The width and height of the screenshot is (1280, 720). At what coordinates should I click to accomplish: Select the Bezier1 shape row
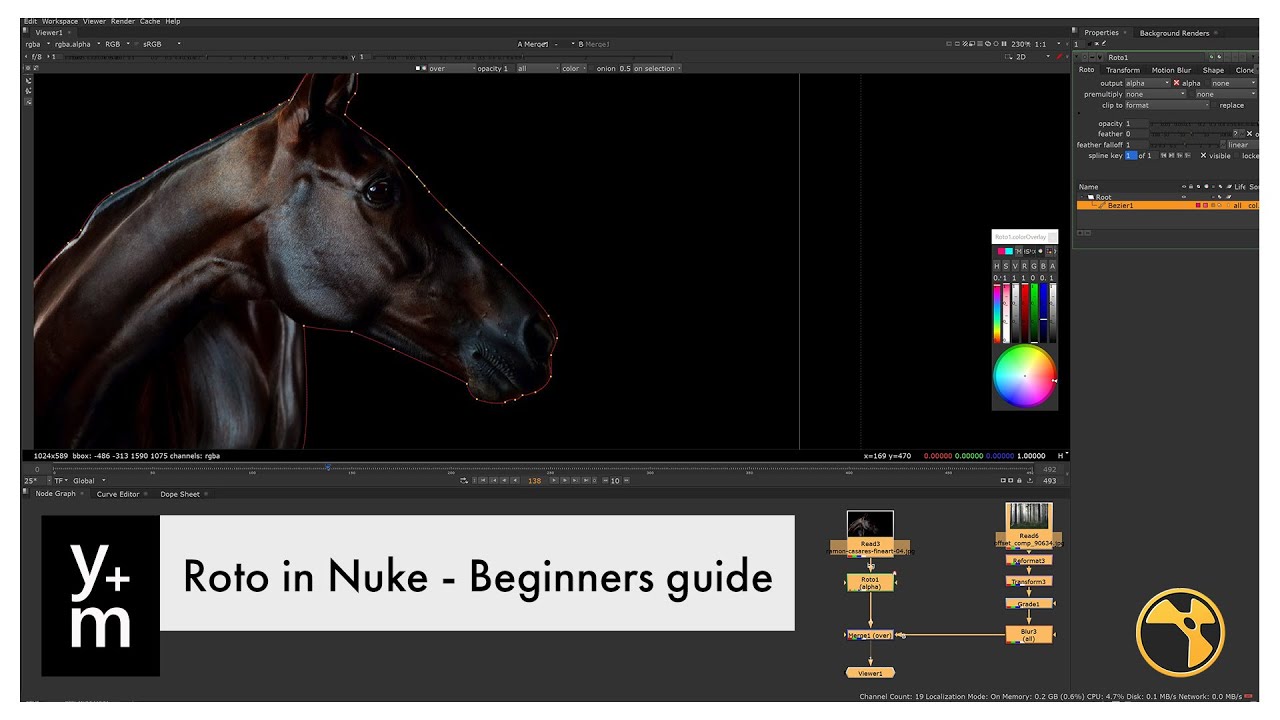1167,205
